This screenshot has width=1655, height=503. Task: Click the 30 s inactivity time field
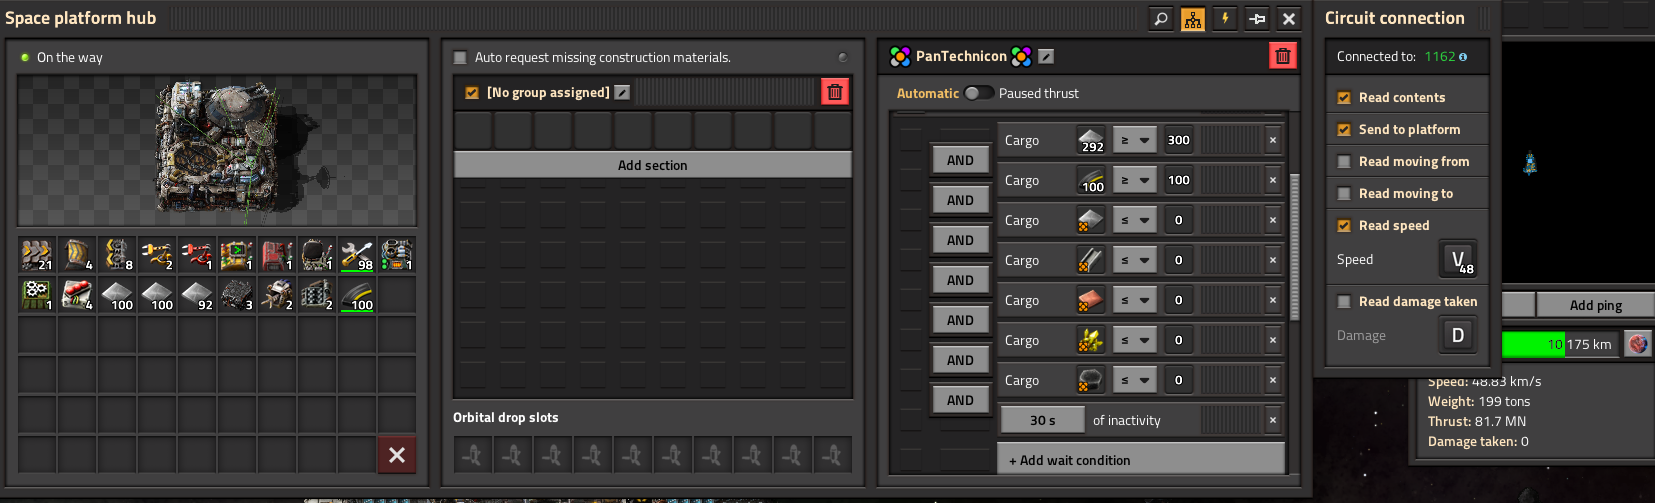pyautogui.click(x=1042, y=421)
